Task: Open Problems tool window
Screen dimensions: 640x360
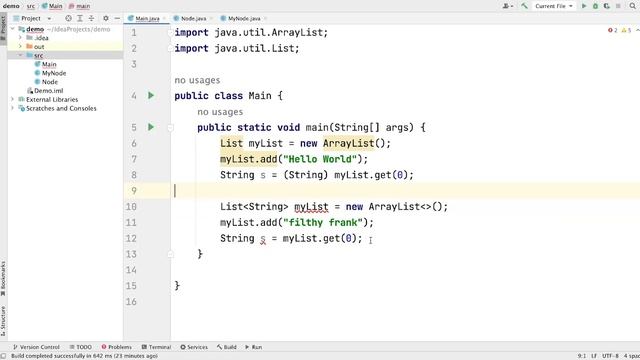Action: tap(116, 347)
